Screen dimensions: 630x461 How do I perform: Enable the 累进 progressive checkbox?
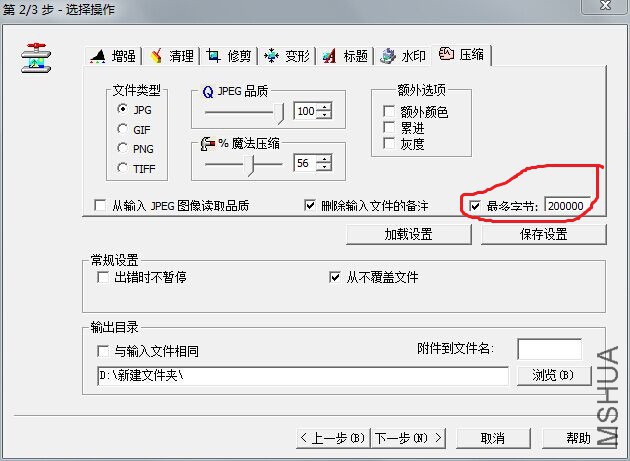(389, 127)
